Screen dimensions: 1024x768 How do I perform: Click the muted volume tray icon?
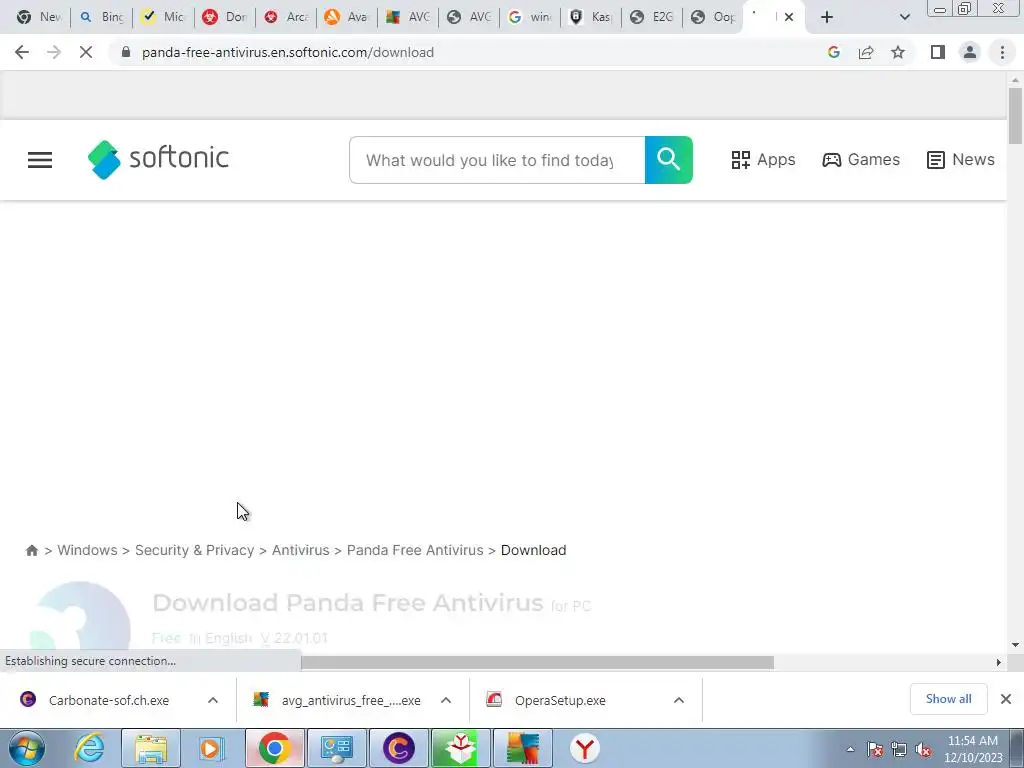click(923, 749)
